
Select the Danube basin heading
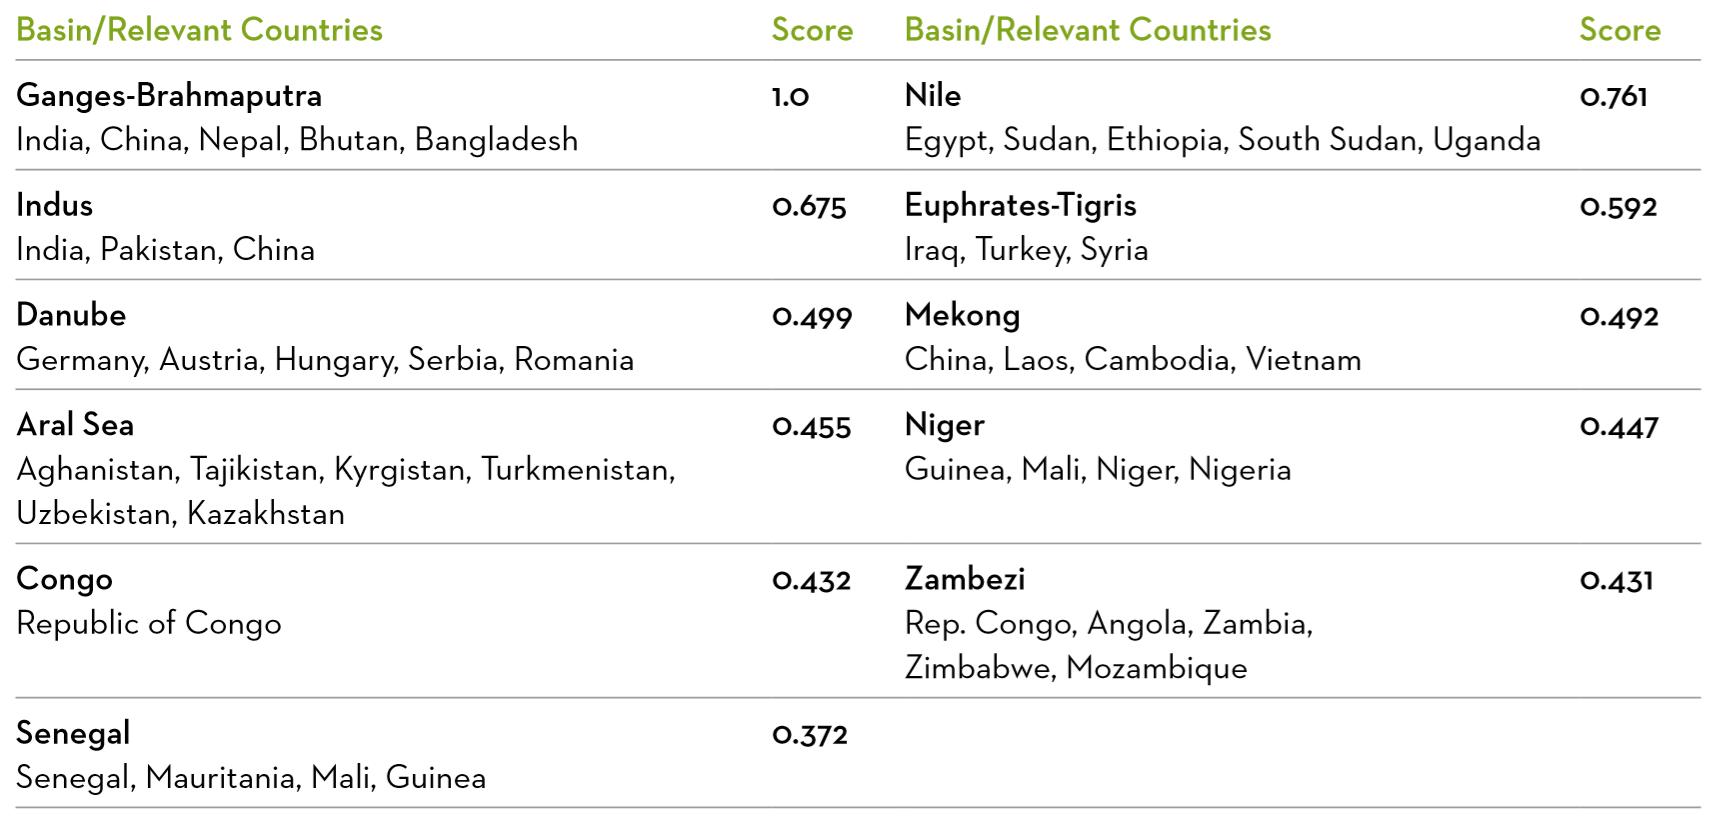click(x=71, y=315)
